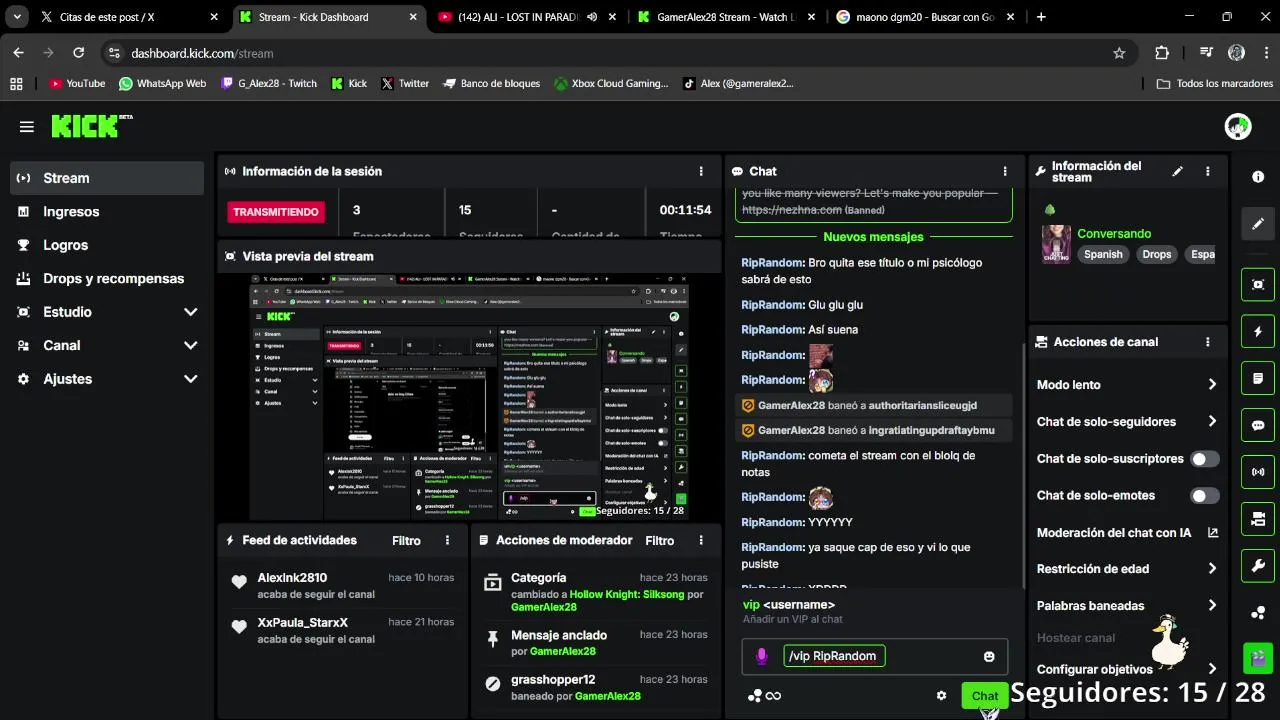
Task: Open chat settings gear icon
Action: (x=941, y=696)
